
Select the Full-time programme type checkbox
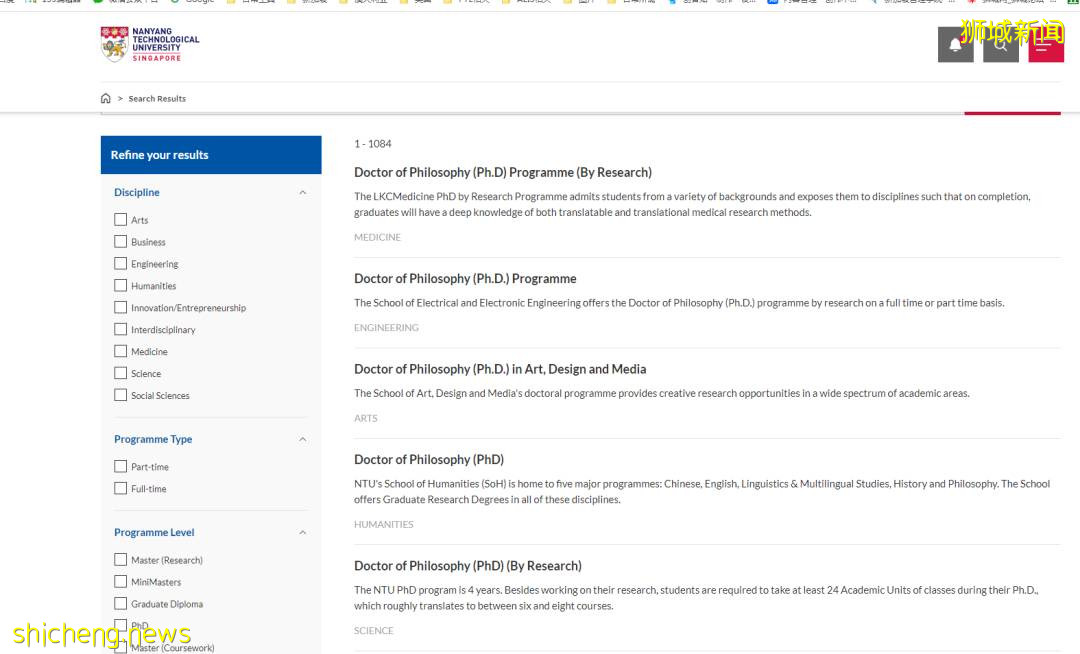tap(121, 489)
